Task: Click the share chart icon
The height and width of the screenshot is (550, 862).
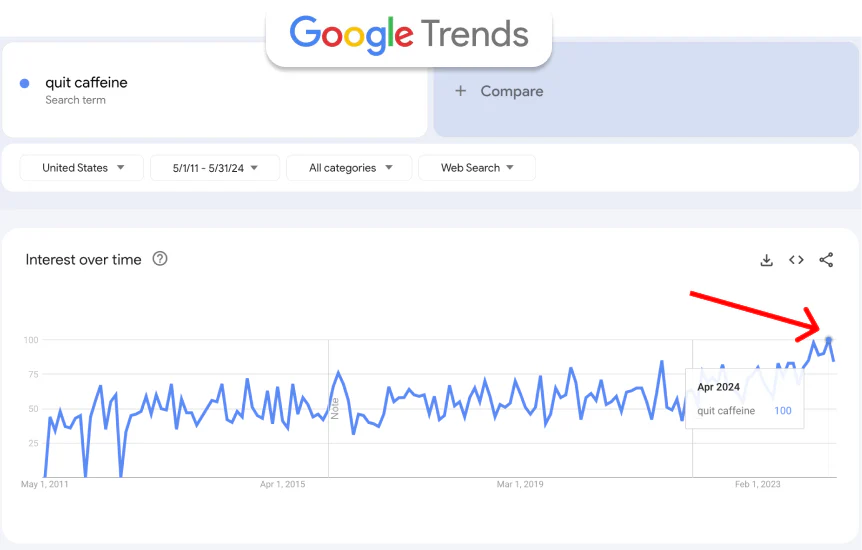Action: click(826, 260)
